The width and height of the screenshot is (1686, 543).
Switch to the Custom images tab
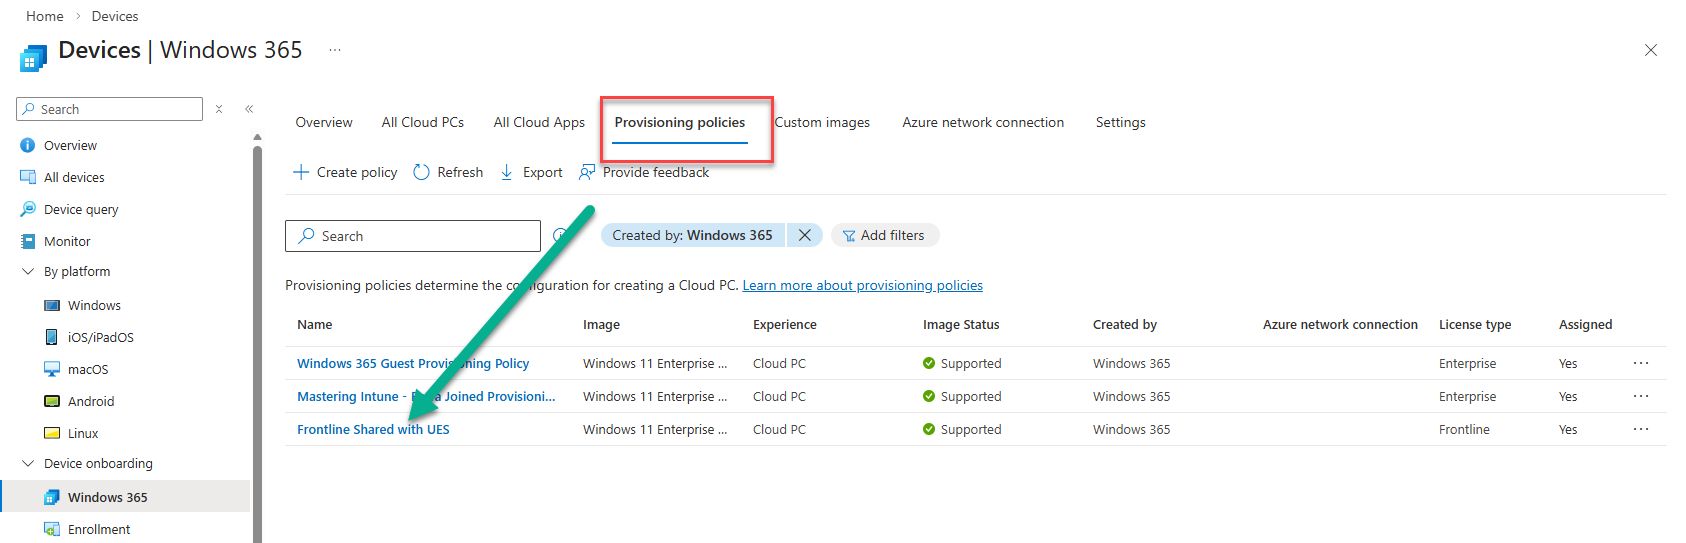822,122
